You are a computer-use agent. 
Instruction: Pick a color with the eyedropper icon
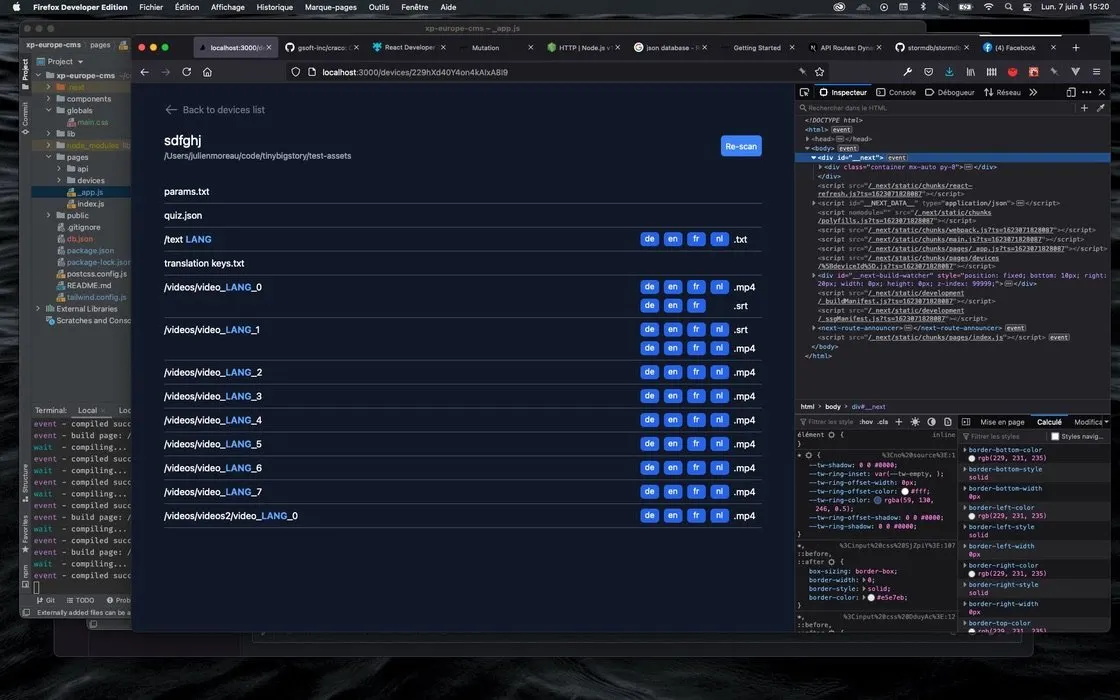[1101, 108]
